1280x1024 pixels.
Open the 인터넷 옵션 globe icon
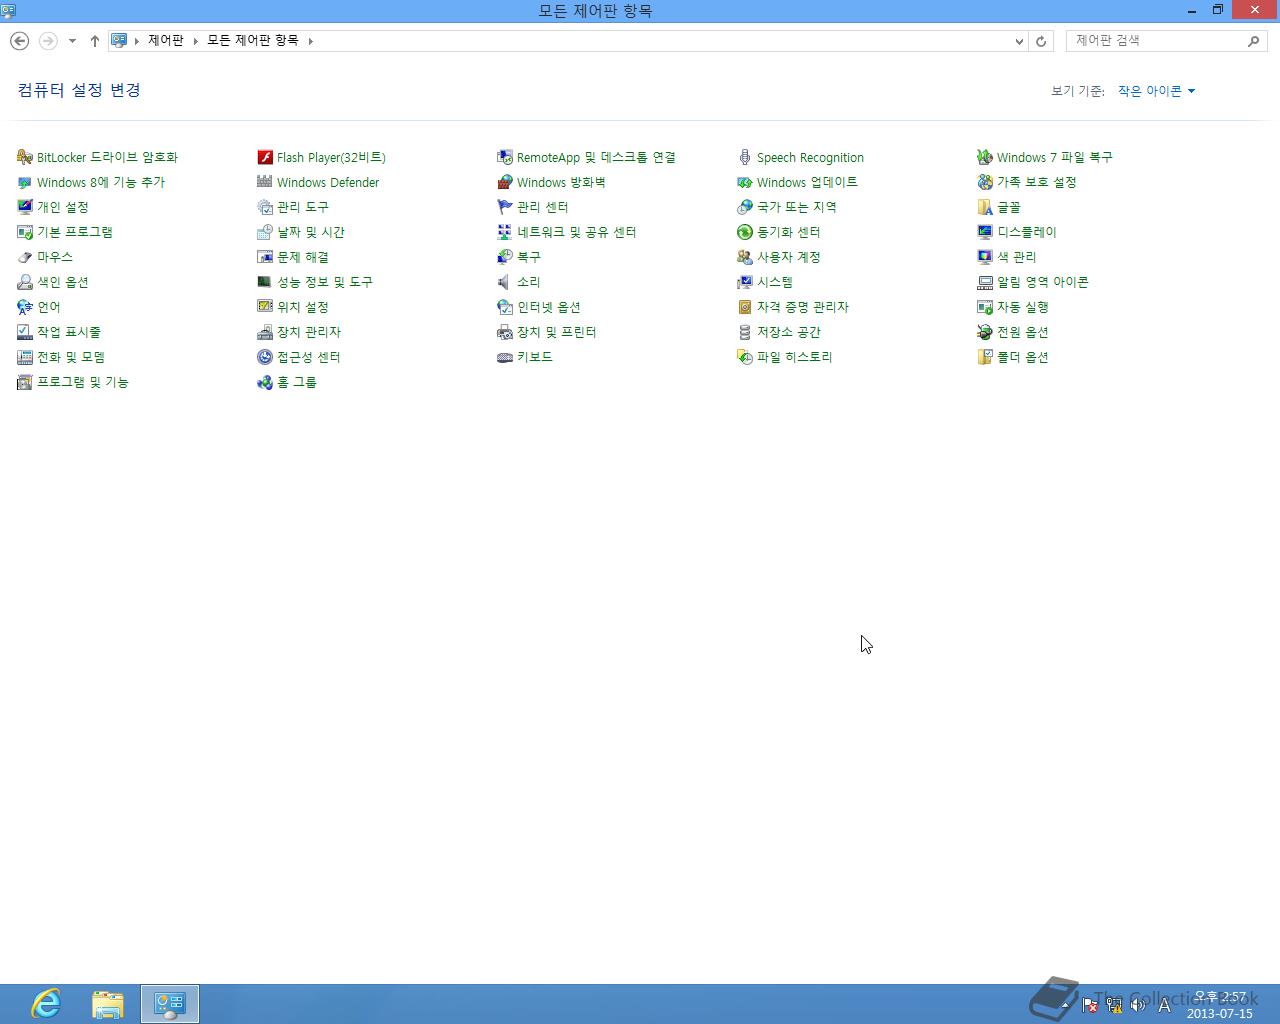click(505, 307)
